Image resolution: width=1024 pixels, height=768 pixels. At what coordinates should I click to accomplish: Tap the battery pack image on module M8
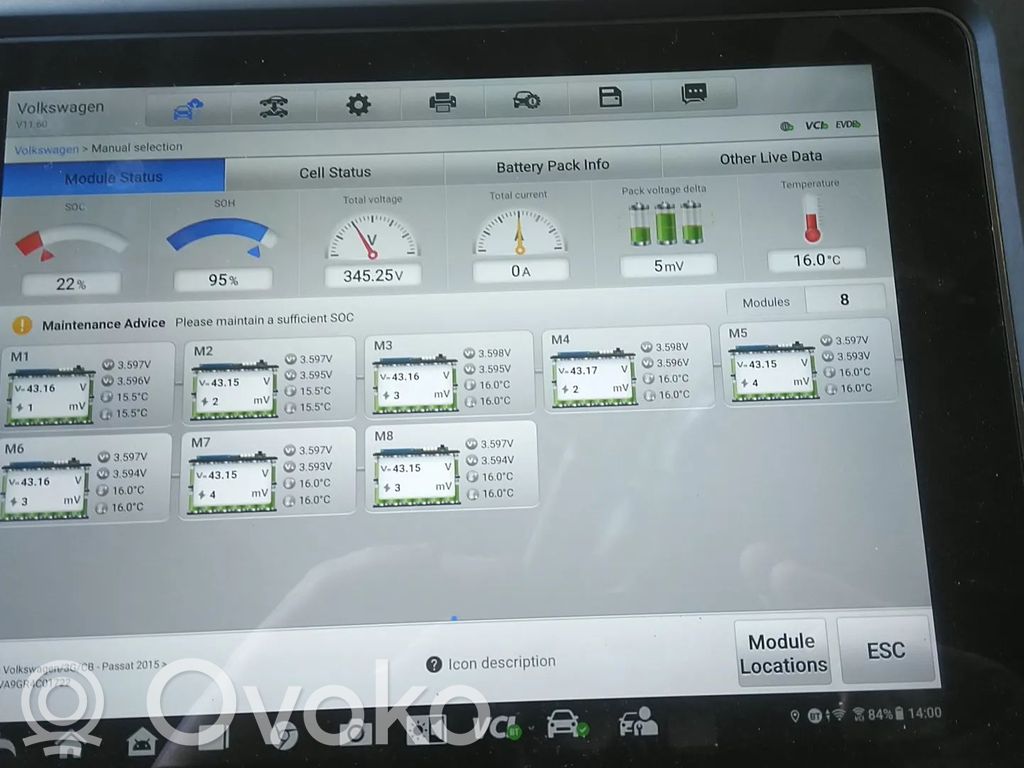415,477
